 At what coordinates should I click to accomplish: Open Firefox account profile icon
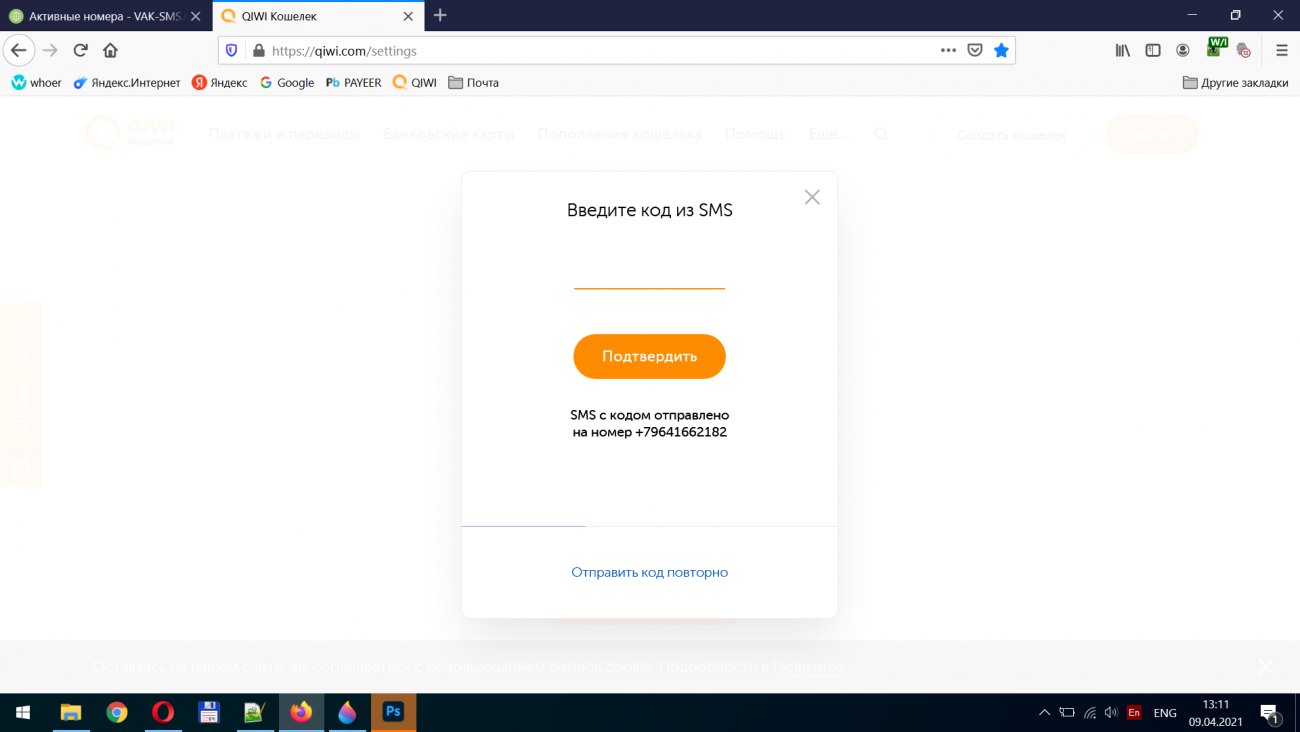(1183, 50)
